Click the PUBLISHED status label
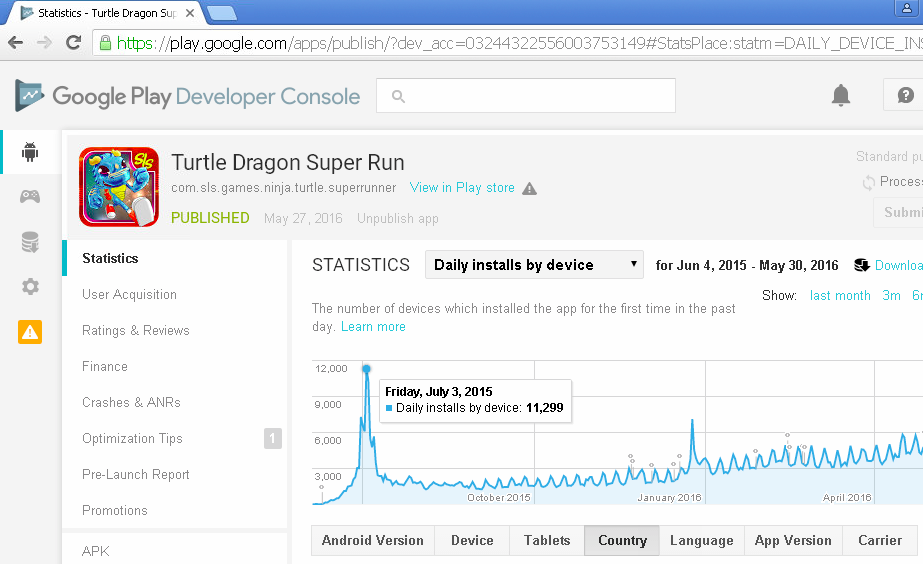Screen dimensions: 923x564 (x=210, y=218)
